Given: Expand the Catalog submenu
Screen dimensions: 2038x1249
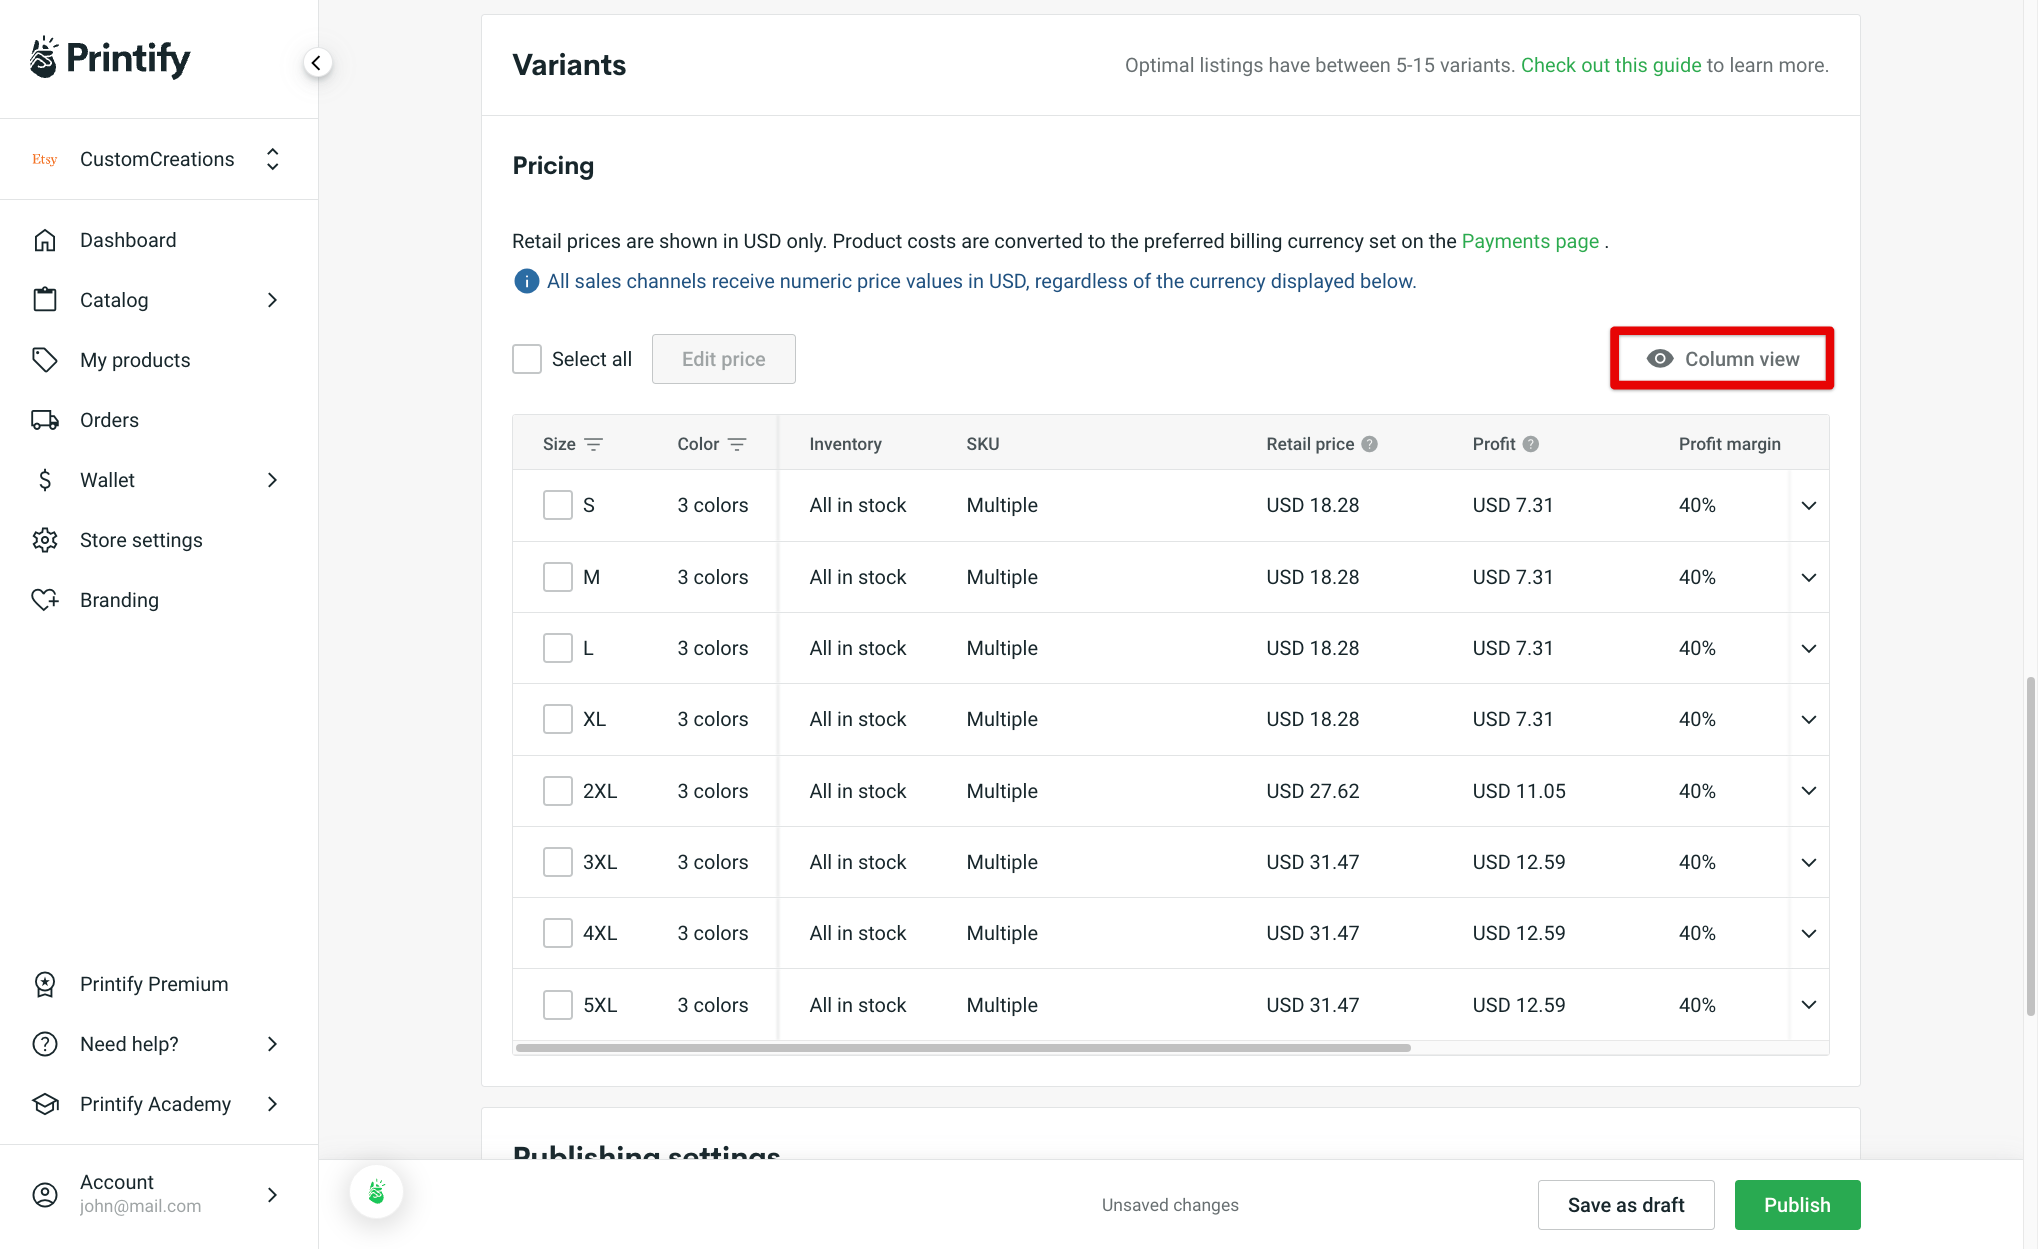Looking at the screenshot, I should pos(272,299).
